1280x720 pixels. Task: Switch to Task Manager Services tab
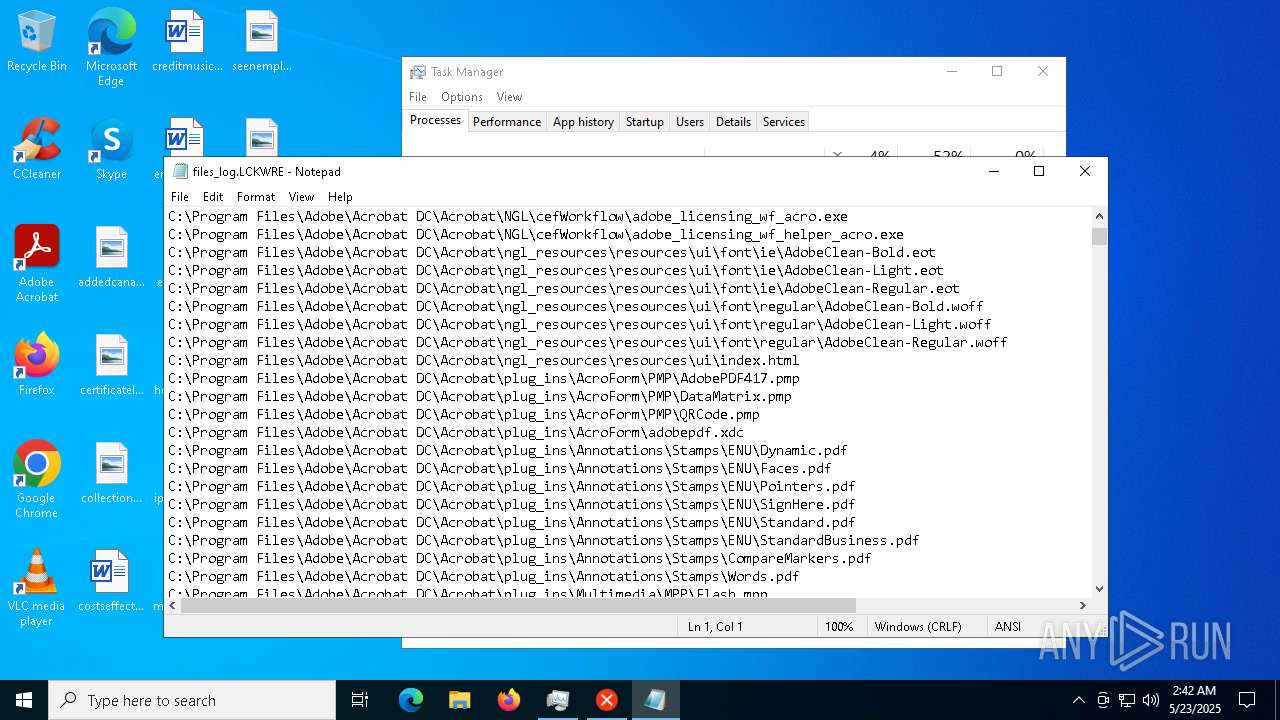(x=783, y=122)
